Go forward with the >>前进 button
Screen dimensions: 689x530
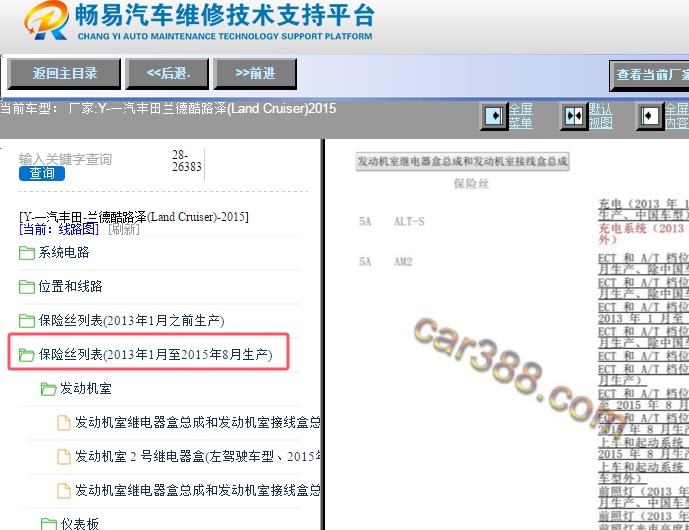255,73
